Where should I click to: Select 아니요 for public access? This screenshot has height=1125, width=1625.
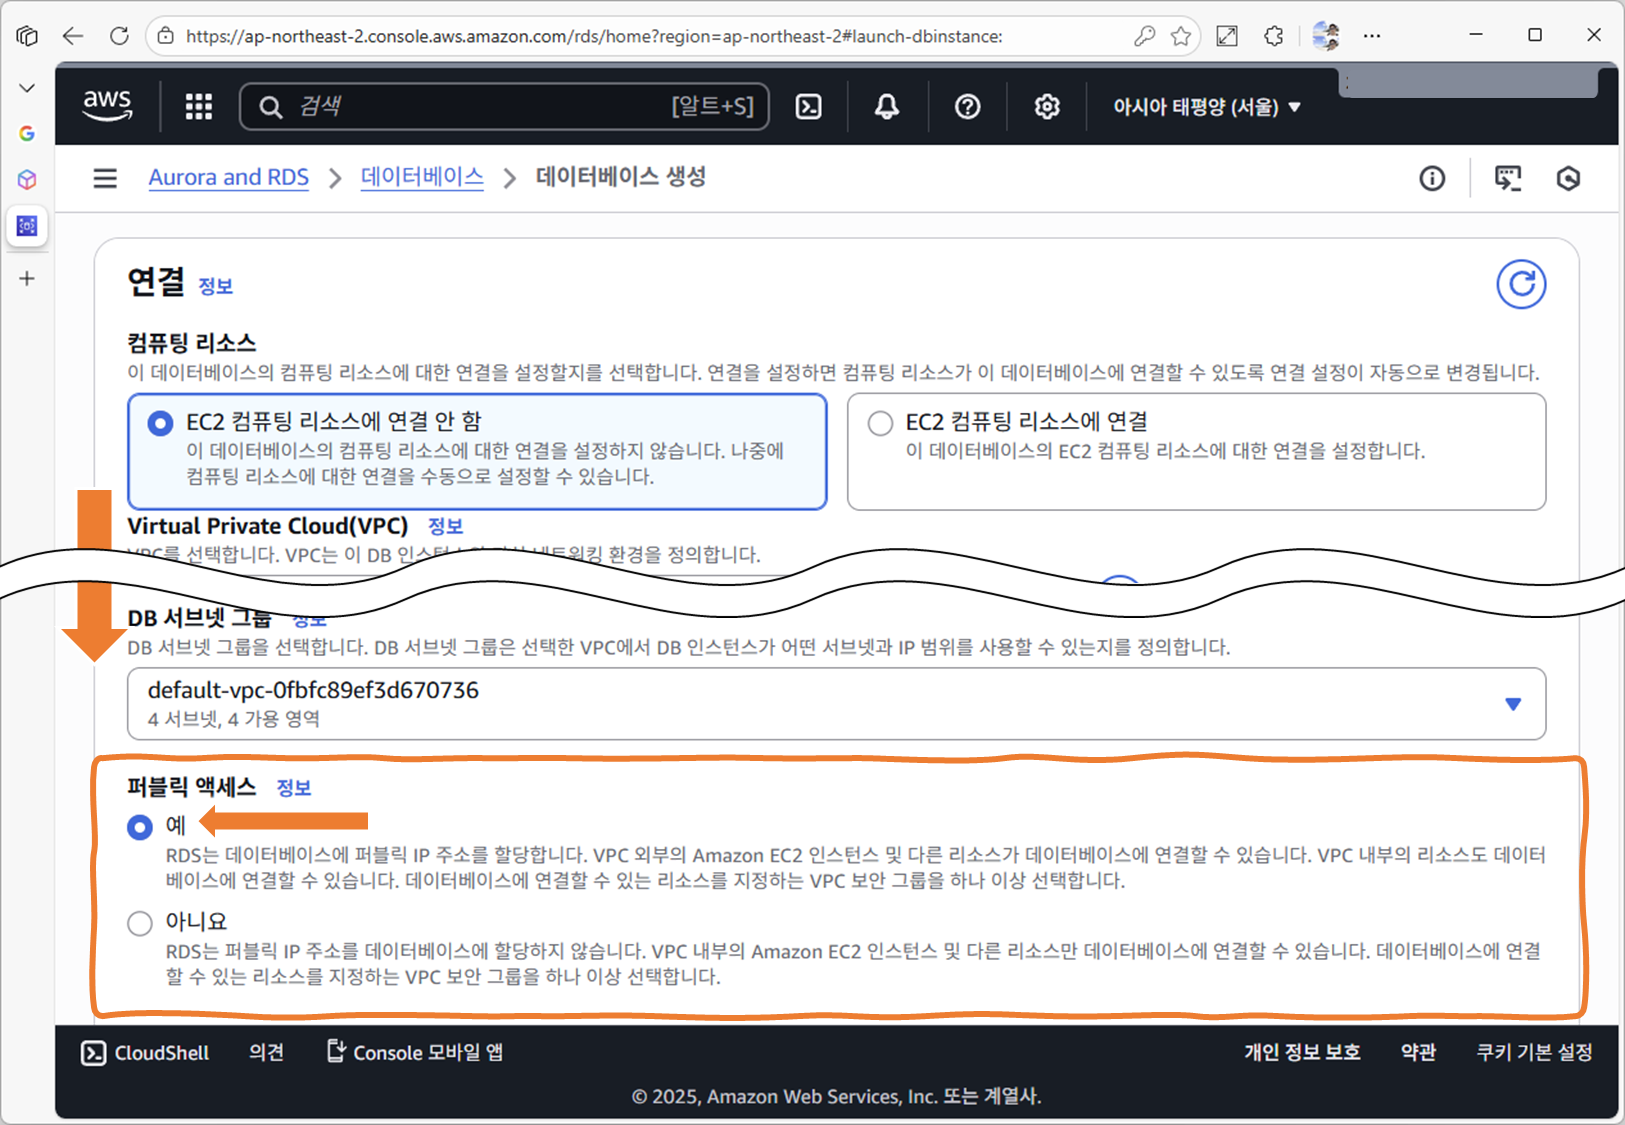tap(140, 923)
